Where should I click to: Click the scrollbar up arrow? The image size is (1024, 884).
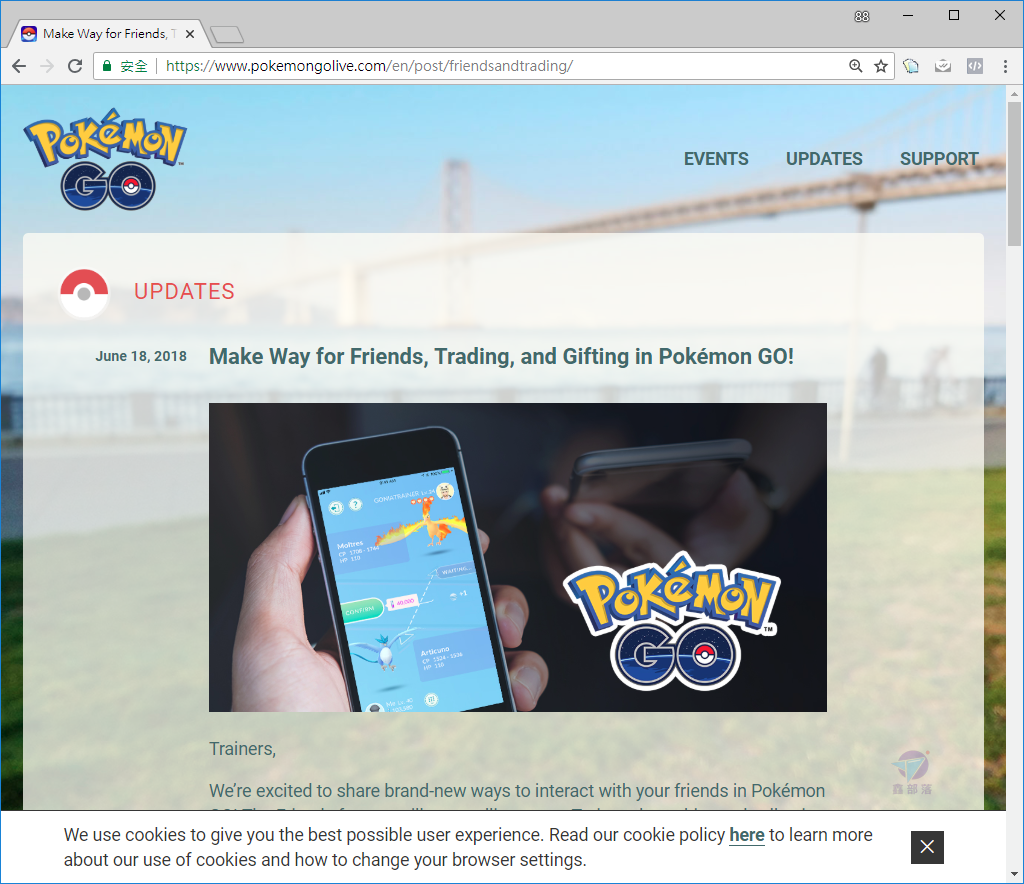point(1014,93)
